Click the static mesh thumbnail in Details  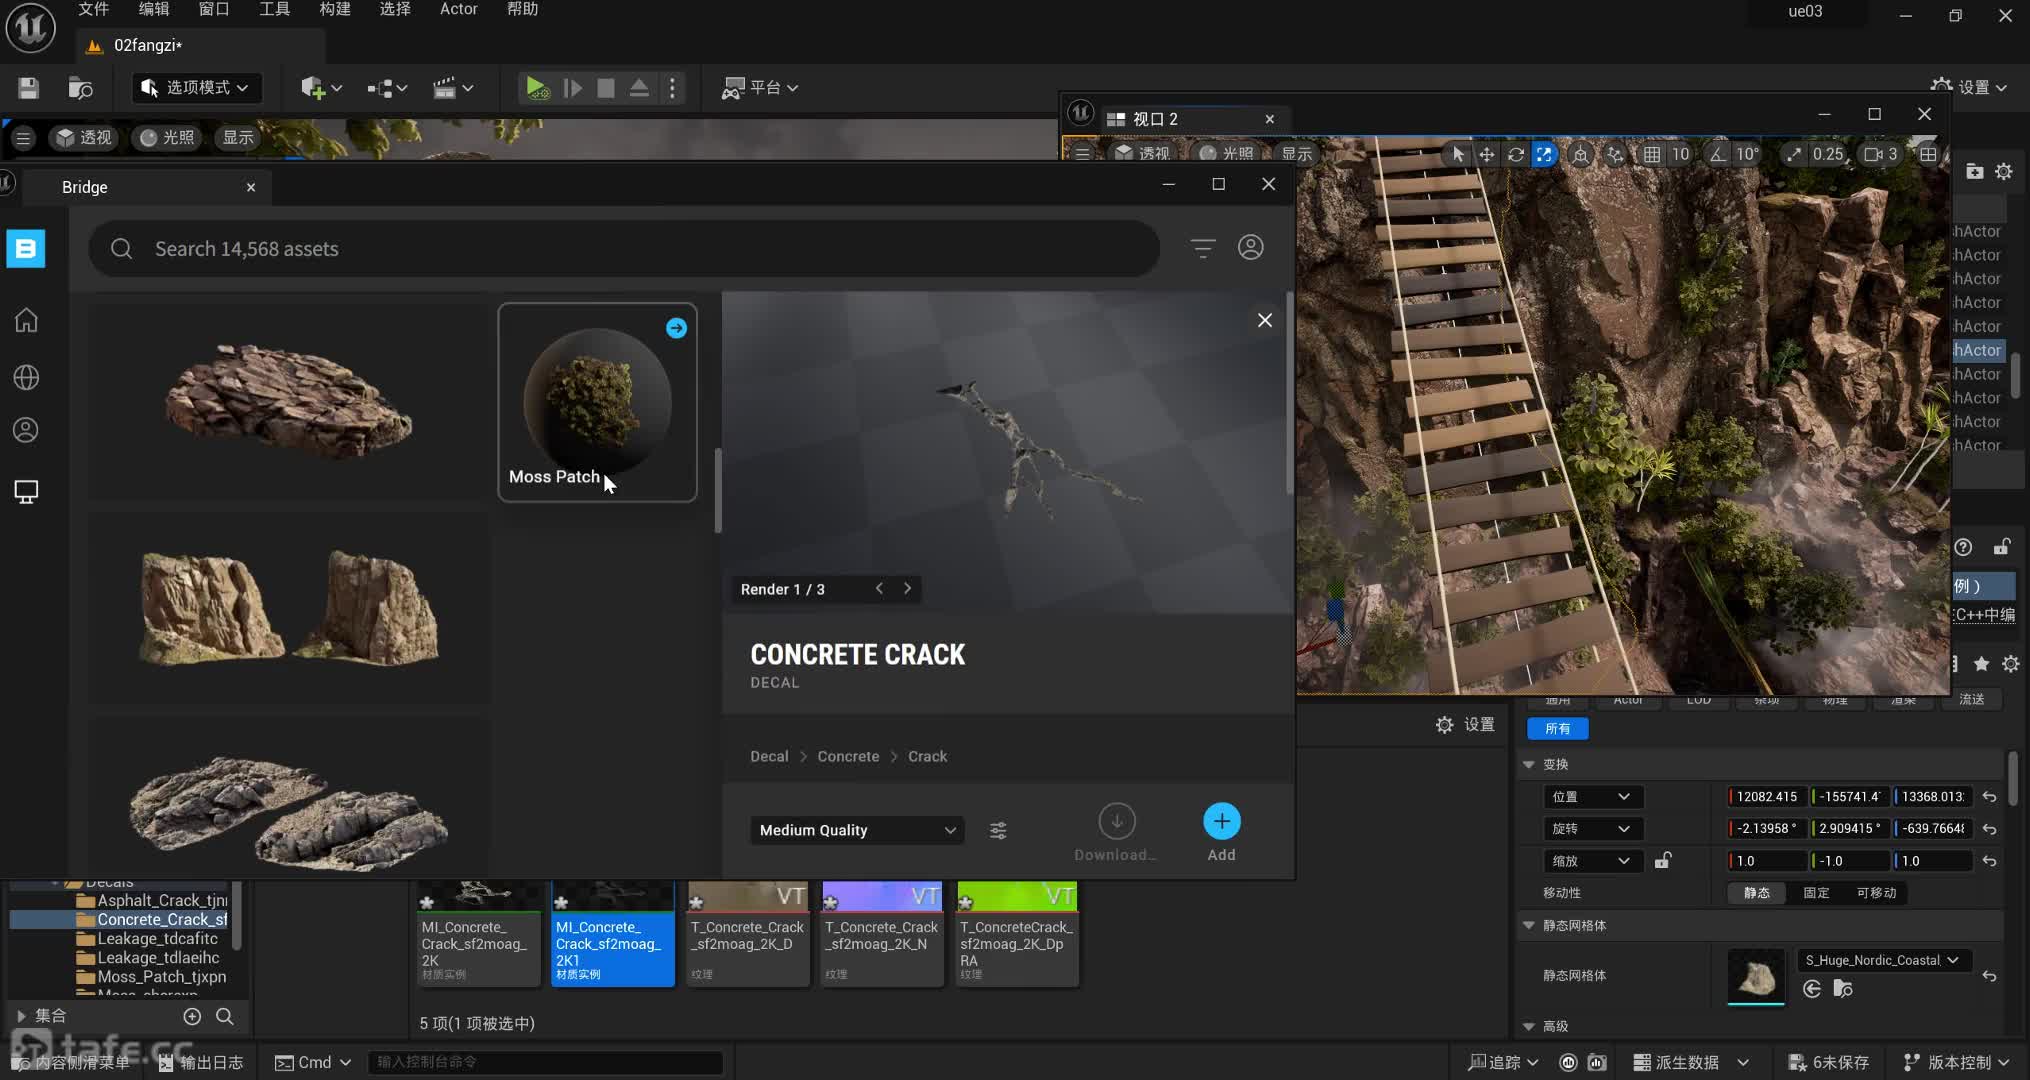[1756, 977]
